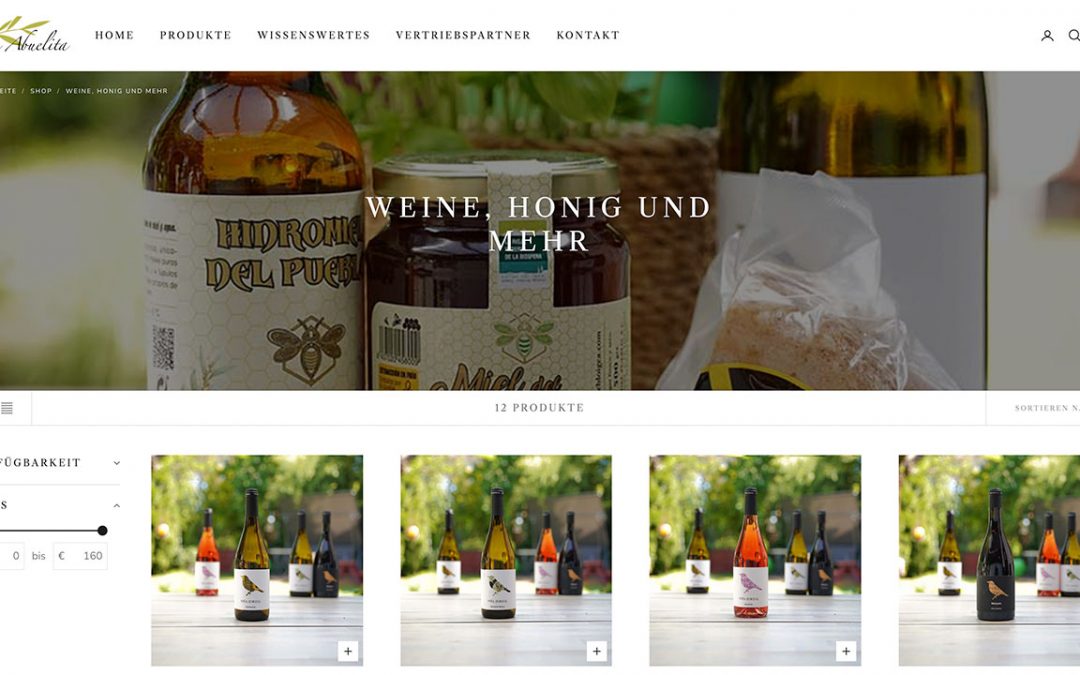Navigate to Kontakt page
This screenshot has height=675, width=1080.
click(x=588, y=35)
